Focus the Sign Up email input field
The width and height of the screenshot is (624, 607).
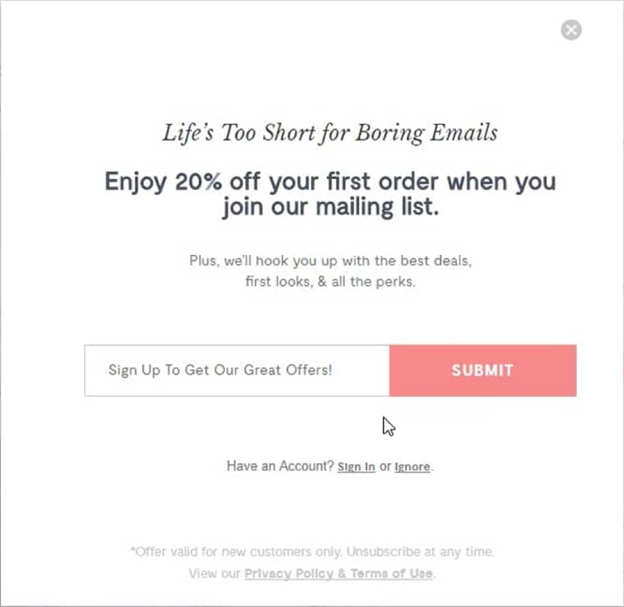coord(236,370)
